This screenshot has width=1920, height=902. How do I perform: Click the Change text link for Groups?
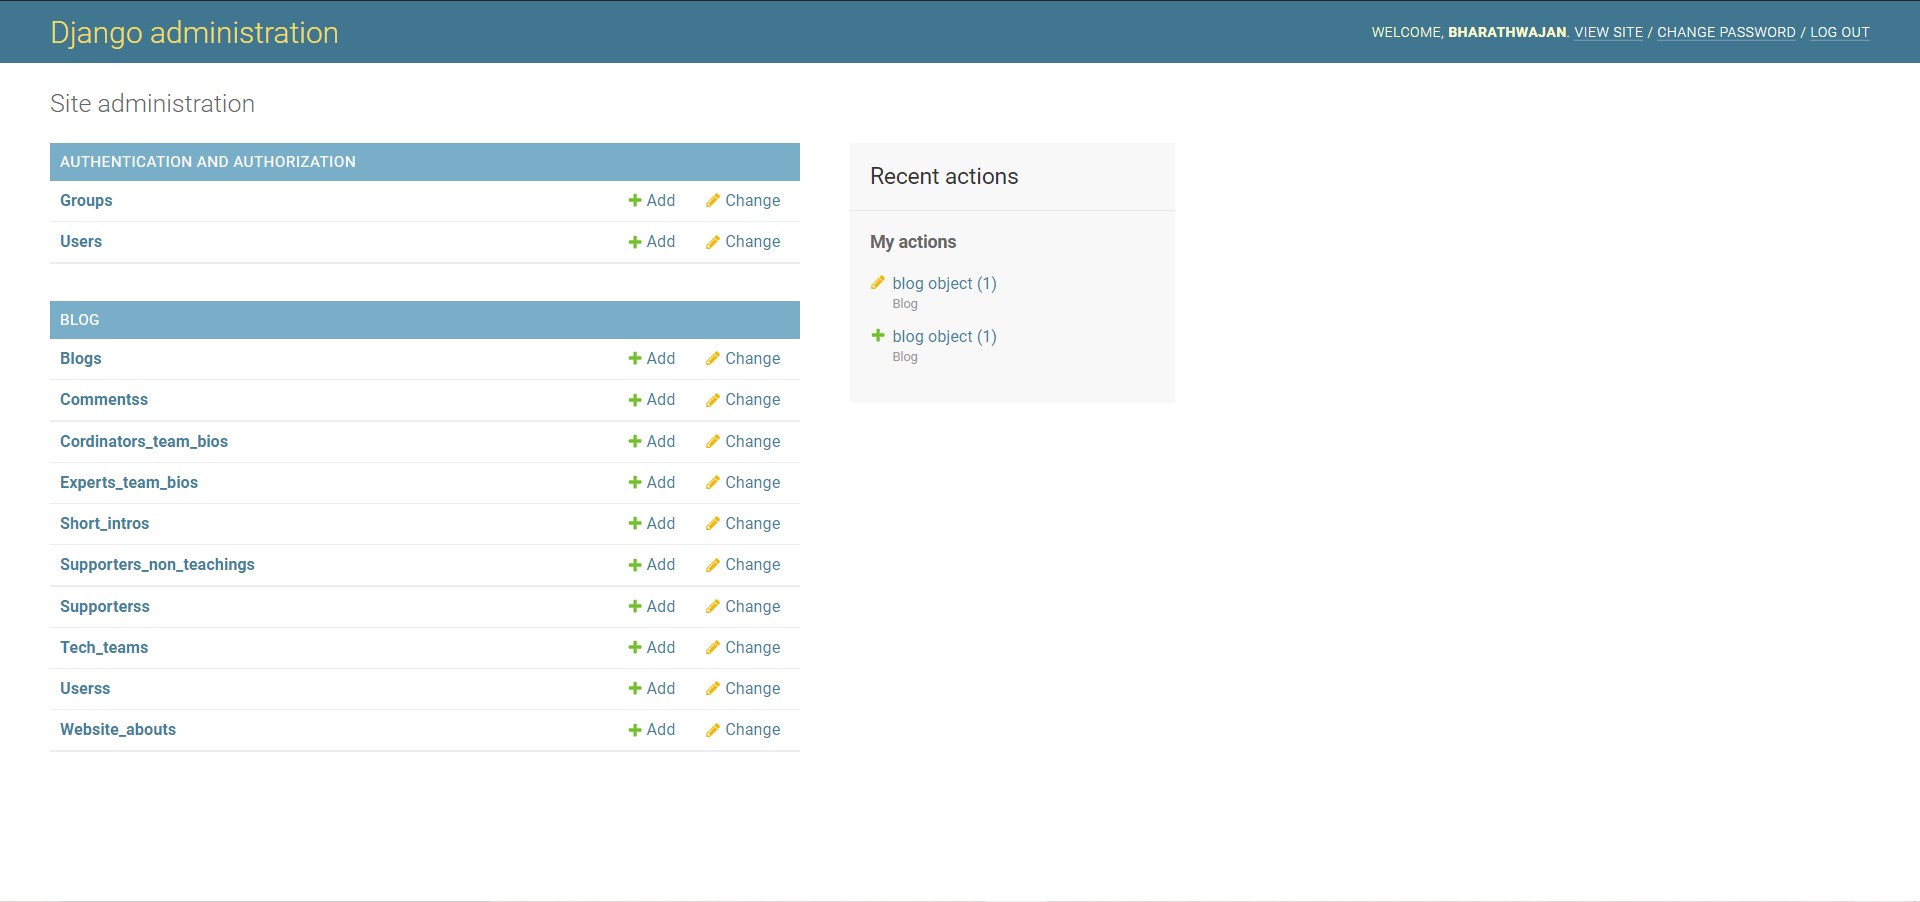[x=753, y=200]
